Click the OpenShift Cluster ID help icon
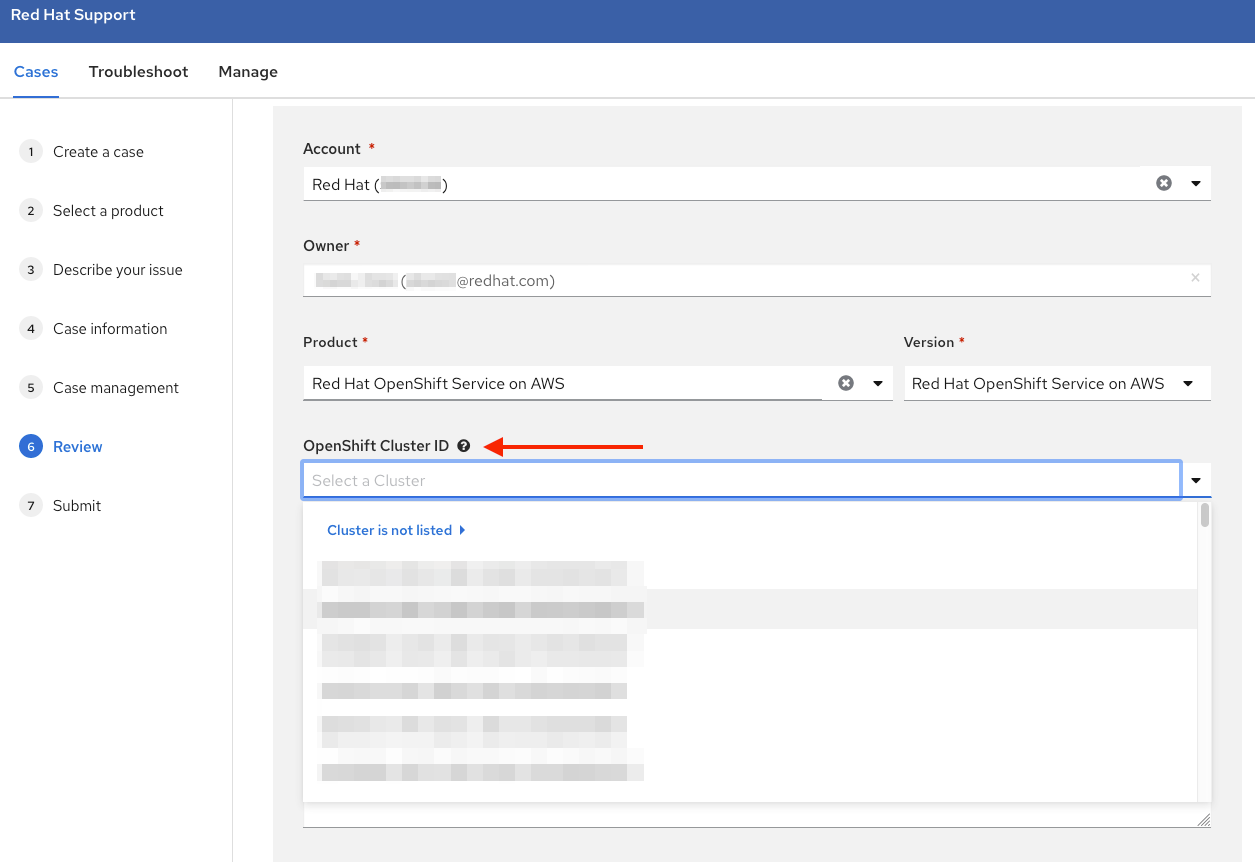Viewport: 1255px width, 862px height. coord(463,446)
